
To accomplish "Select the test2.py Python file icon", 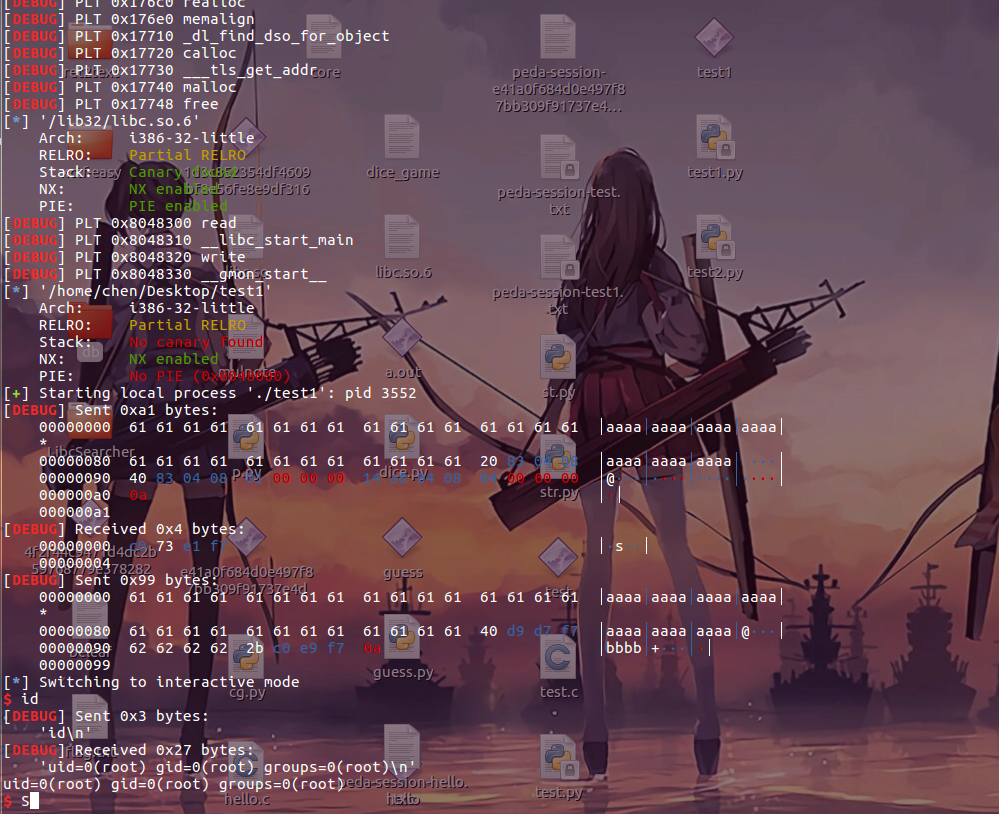I will coord(714,238).
